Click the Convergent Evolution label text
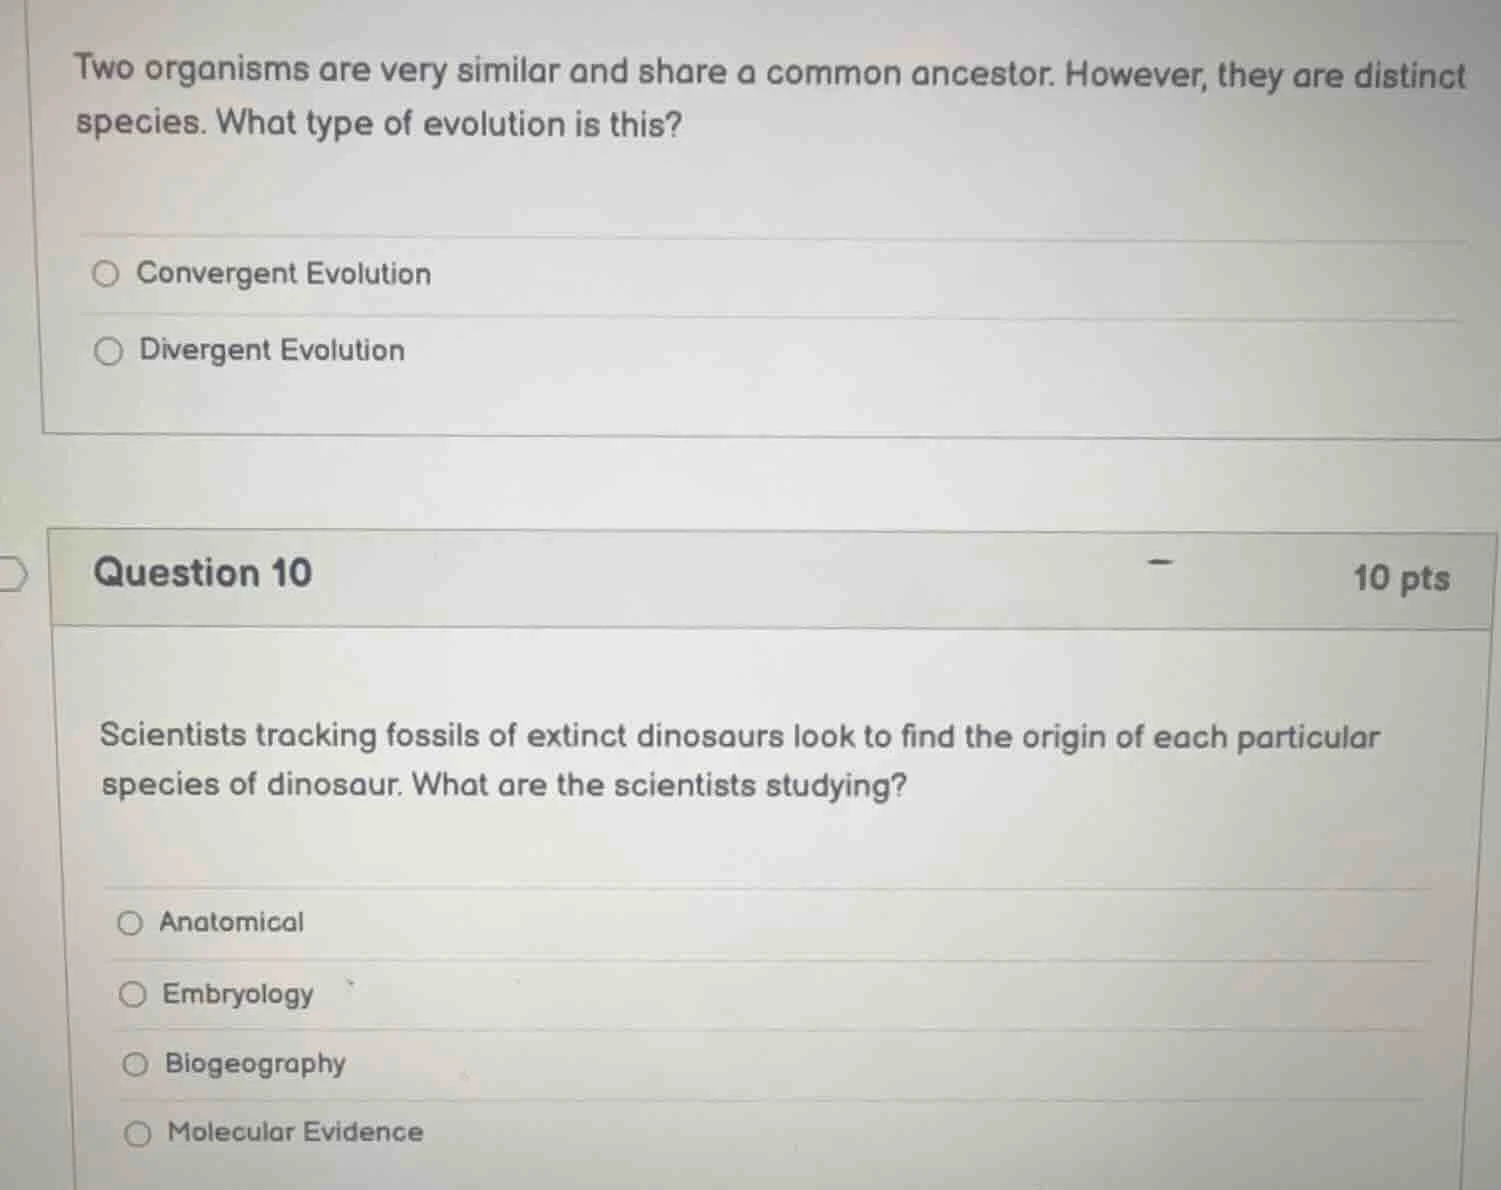The width and height of the screenshot is (1501, 1190). pos(283,273)
